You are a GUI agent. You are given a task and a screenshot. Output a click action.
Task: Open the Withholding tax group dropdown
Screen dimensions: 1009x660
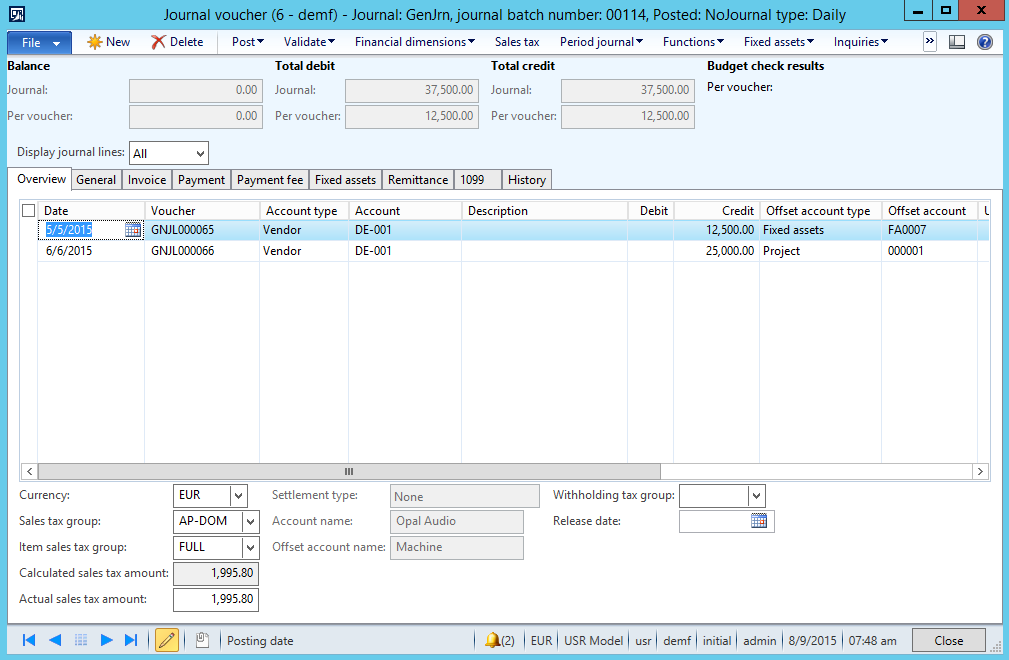[x=756, y=495]
